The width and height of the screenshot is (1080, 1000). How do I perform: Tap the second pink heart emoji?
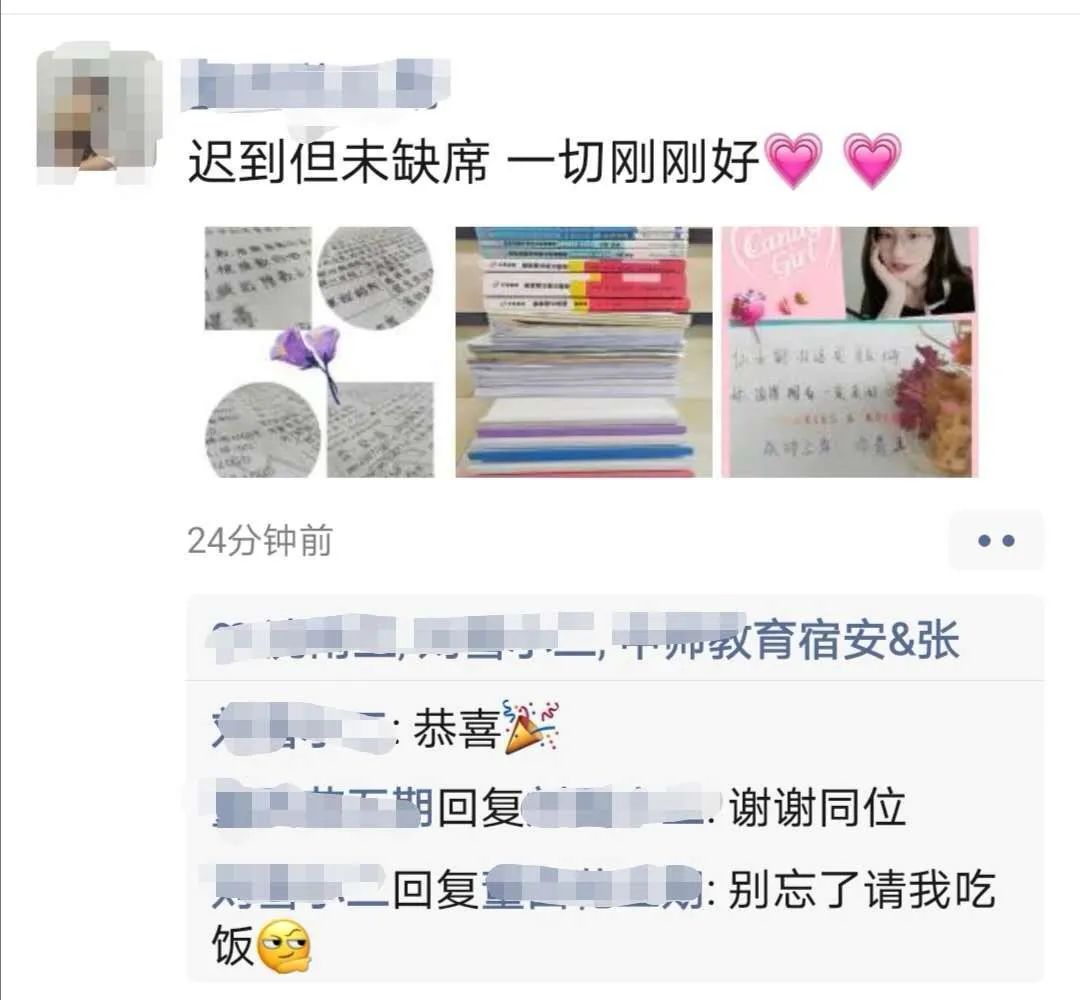point(873,161)
